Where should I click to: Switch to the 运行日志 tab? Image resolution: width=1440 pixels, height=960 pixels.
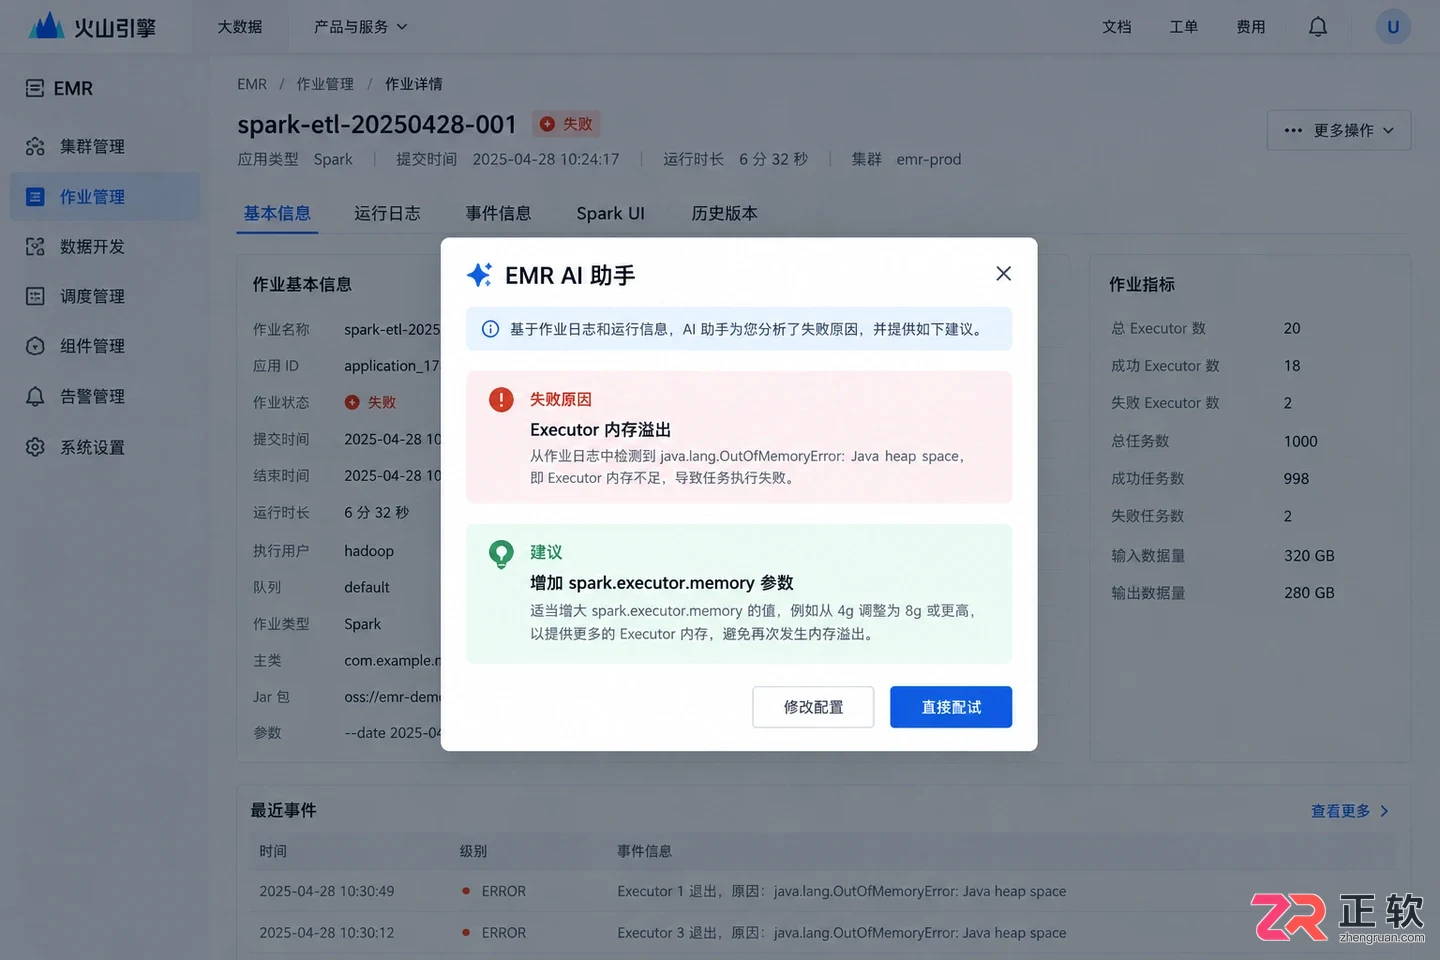coord(387,214)
